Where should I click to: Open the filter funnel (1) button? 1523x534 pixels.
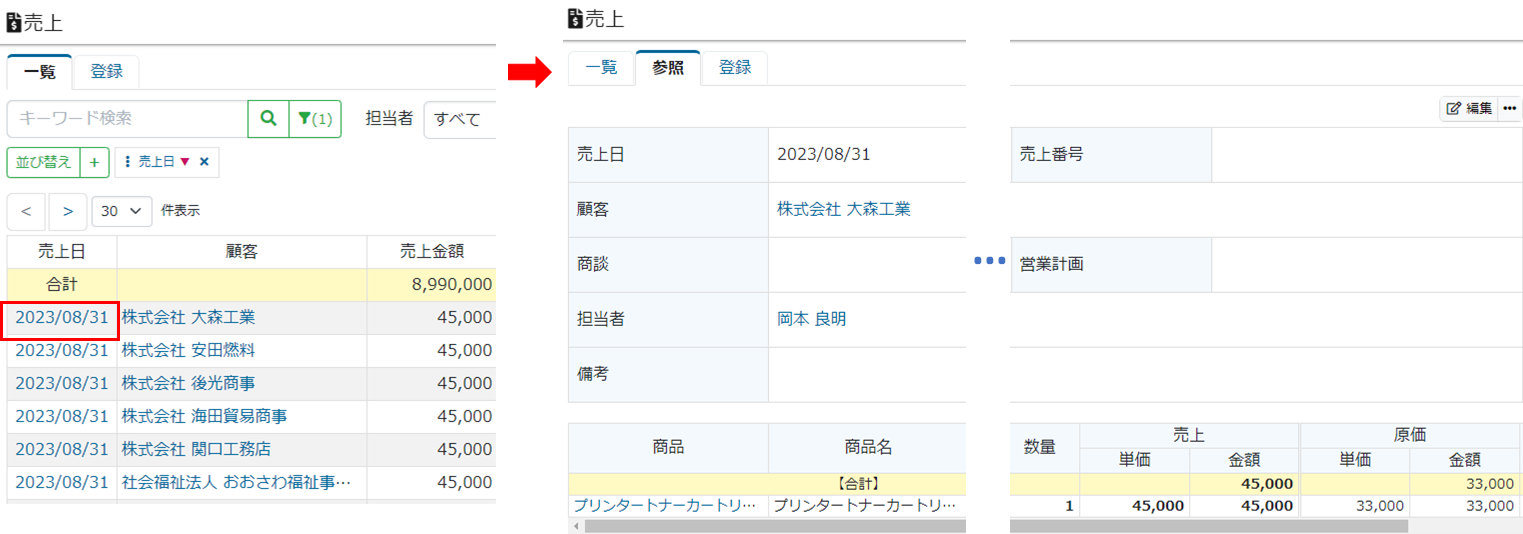point(315,118)
